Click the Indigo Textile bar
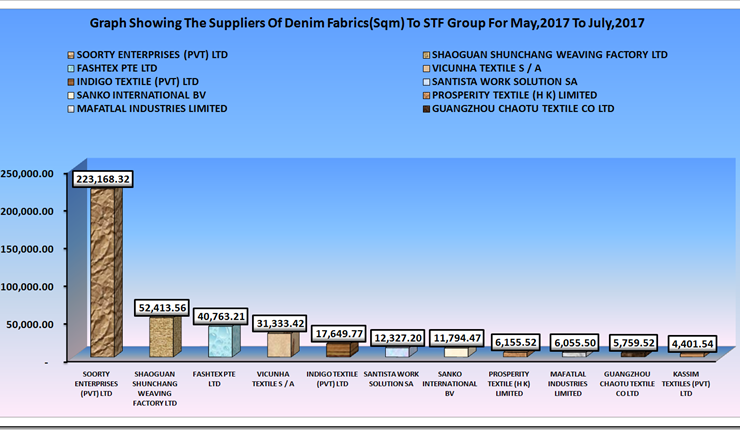This screenshot has height=430, width=740. coord(342,349)
